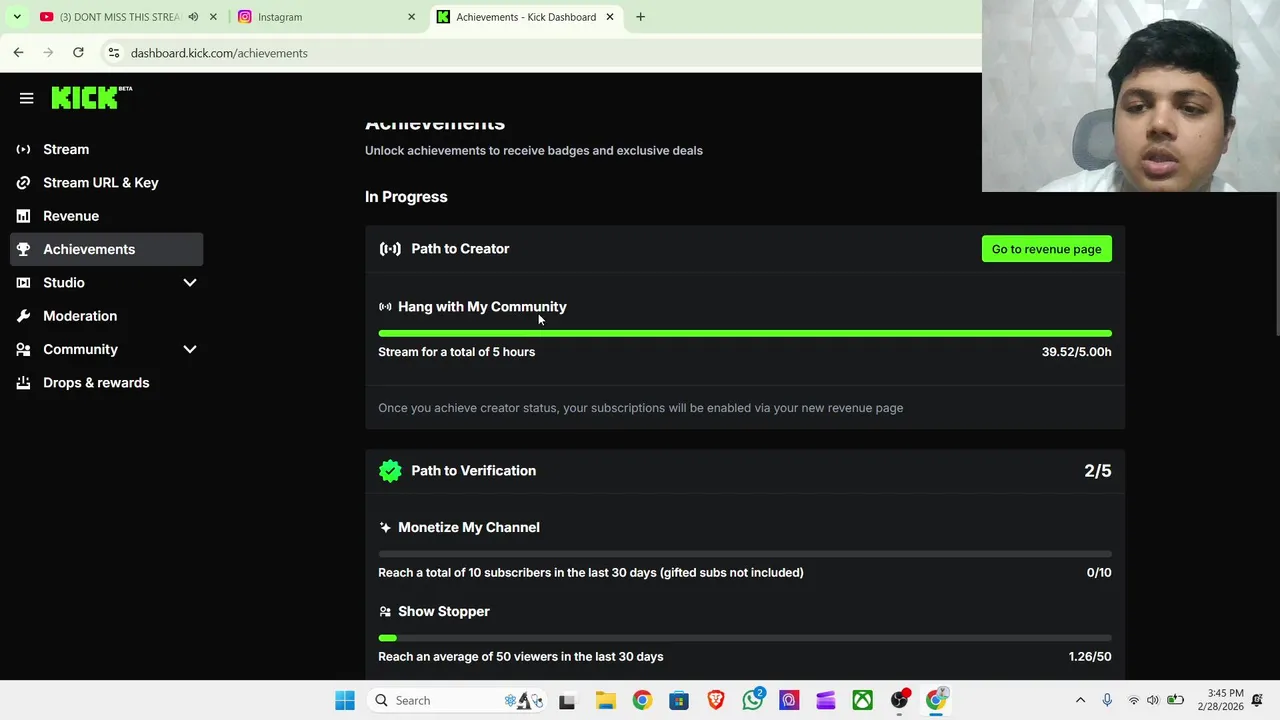1280x720 pixels.
Task: Click the Moderation wrench icon
Action: (23, 316)
